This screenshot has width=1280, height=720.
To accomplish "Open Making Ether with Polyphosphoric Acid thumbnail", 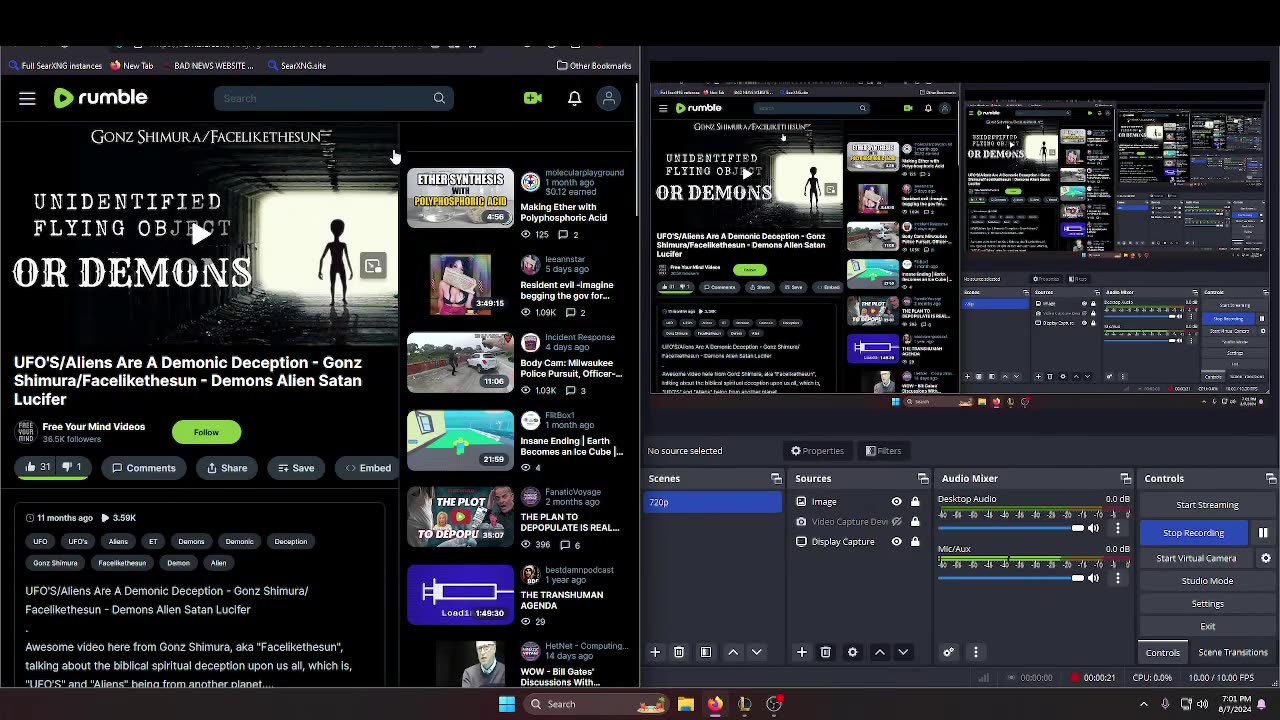I will point(460,197).
